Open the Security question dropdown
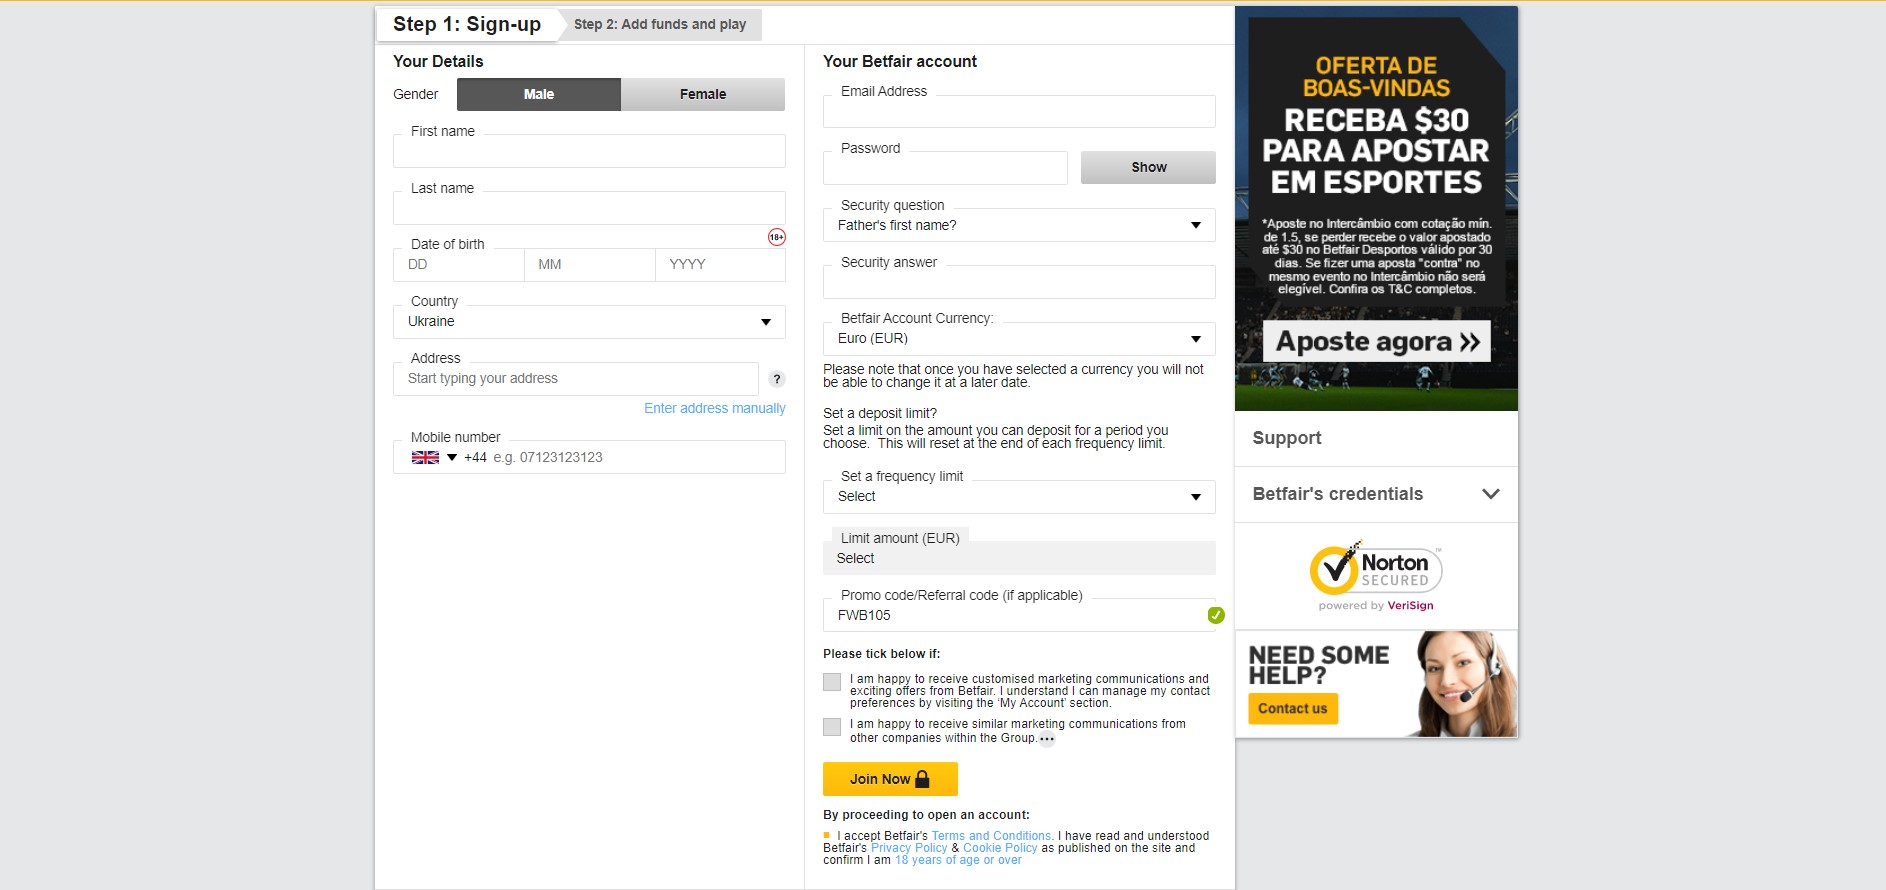 click(1019, 225)
